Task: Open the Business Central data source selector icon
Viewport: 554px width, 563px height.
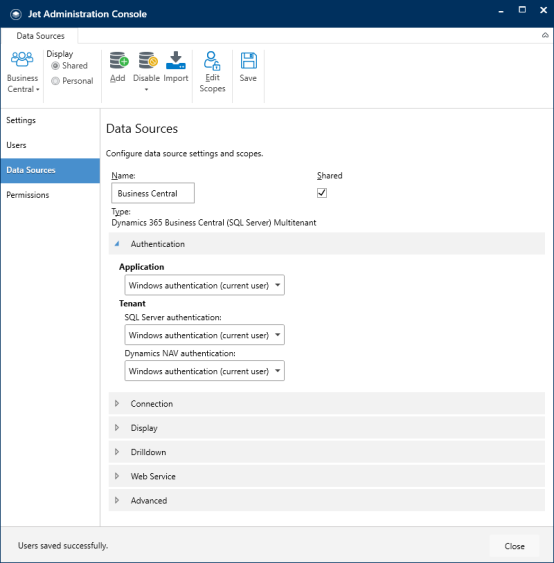Action: (x=22, y=60)
